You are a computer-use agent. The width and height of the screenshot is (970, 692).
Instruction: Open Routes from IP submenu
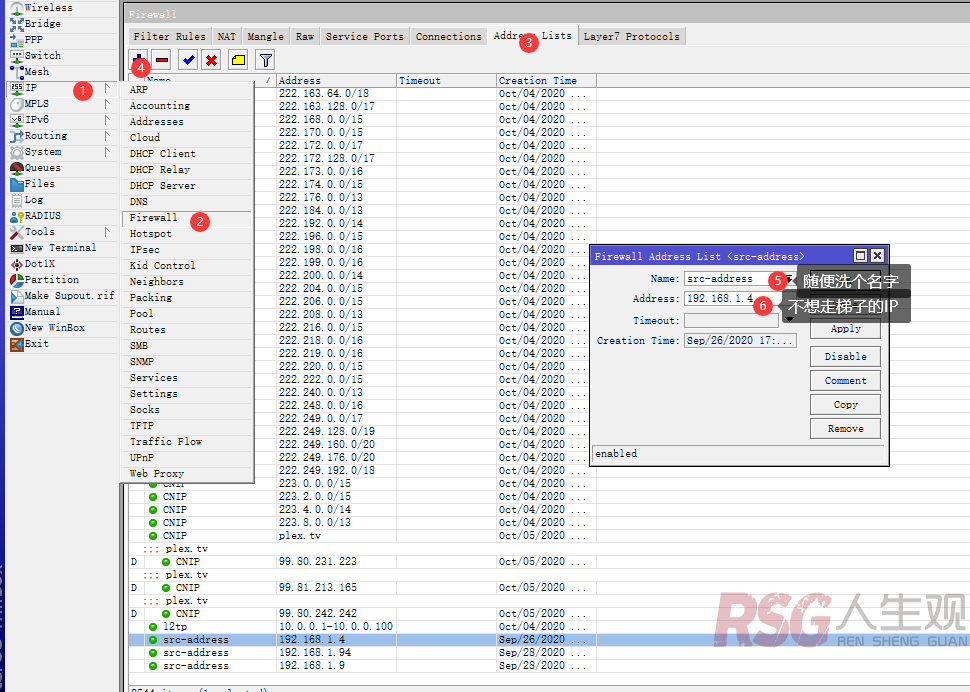pyautogui.click(x=187, y=330)
